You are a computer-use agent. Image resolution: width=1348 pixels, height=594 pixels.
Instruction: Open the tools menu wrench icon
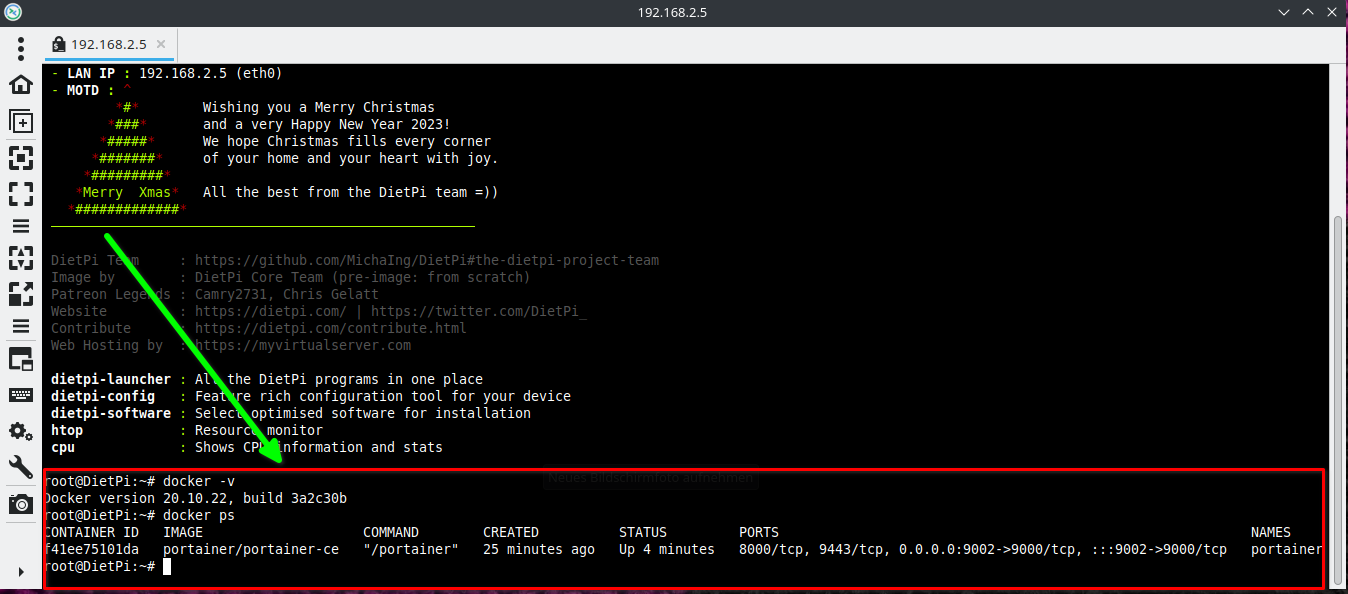[21, 467]
